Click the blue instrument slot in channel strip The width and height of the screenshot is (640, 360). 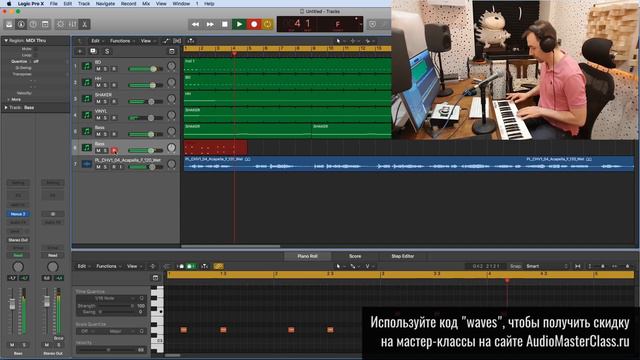click(x=18, y=214)
